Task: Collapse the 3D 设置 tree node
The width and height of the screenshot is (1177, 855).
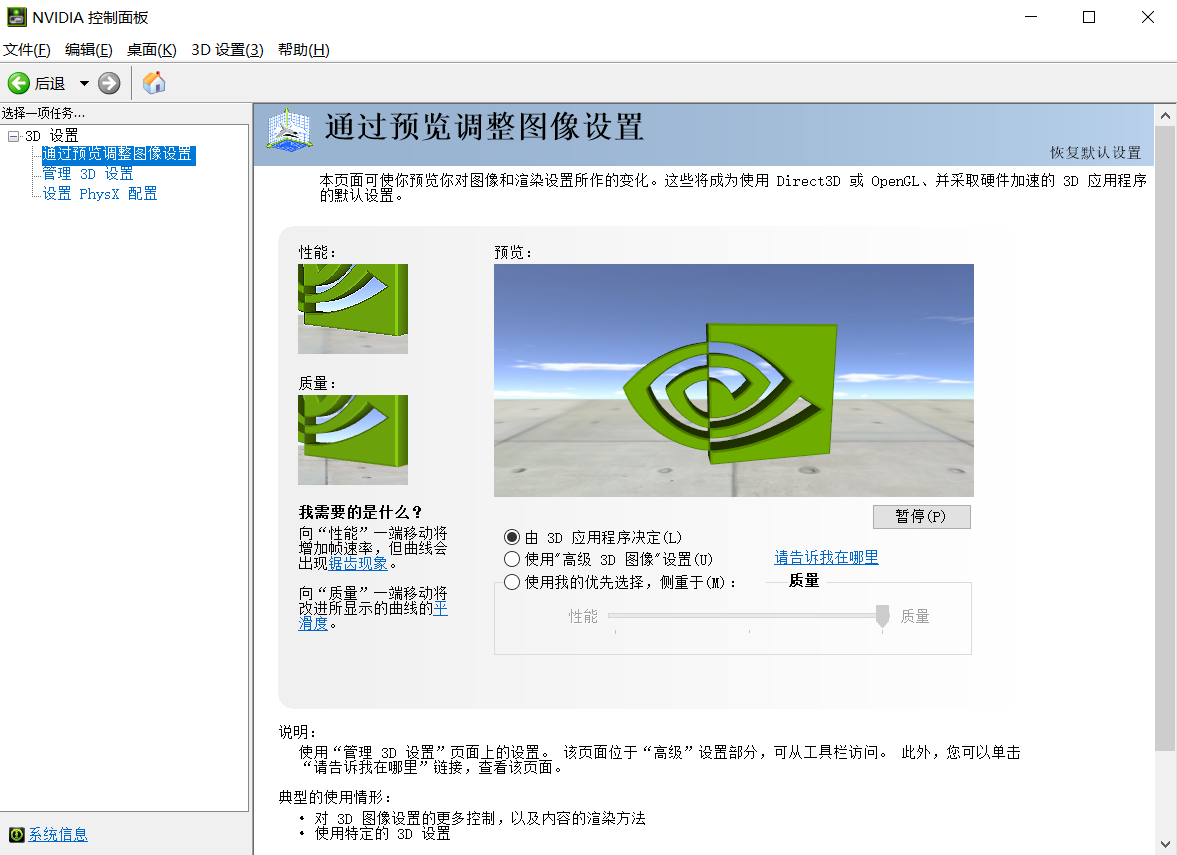Action: [13, 136]
